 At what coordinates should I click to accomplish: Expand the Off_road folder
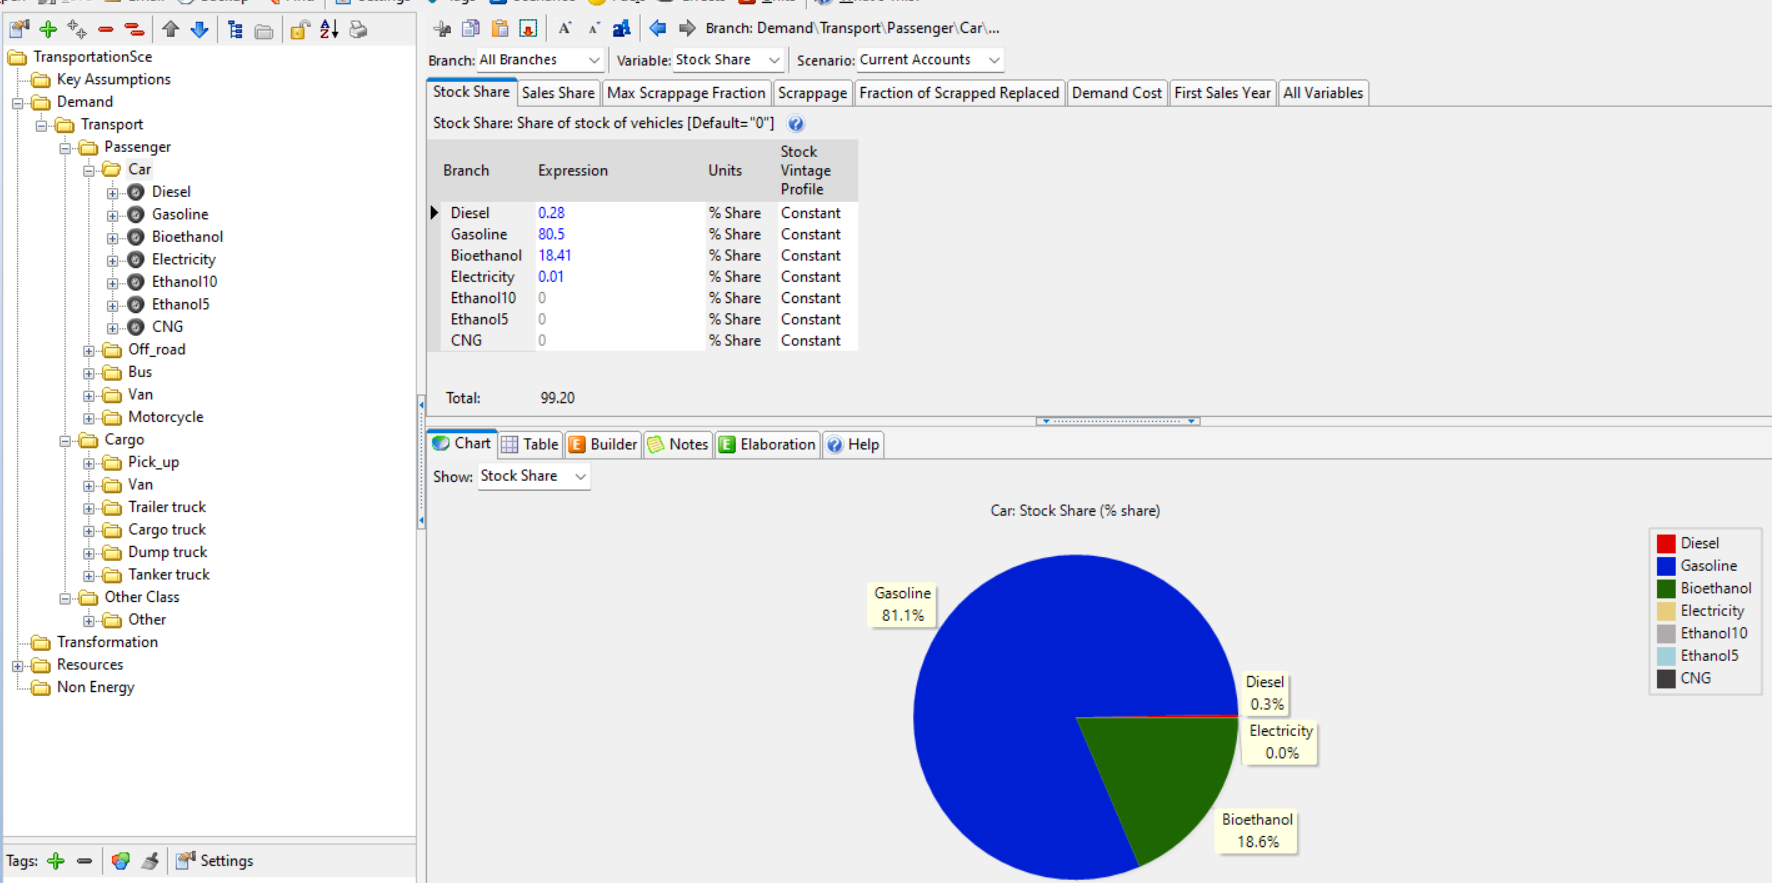[89, 350]
